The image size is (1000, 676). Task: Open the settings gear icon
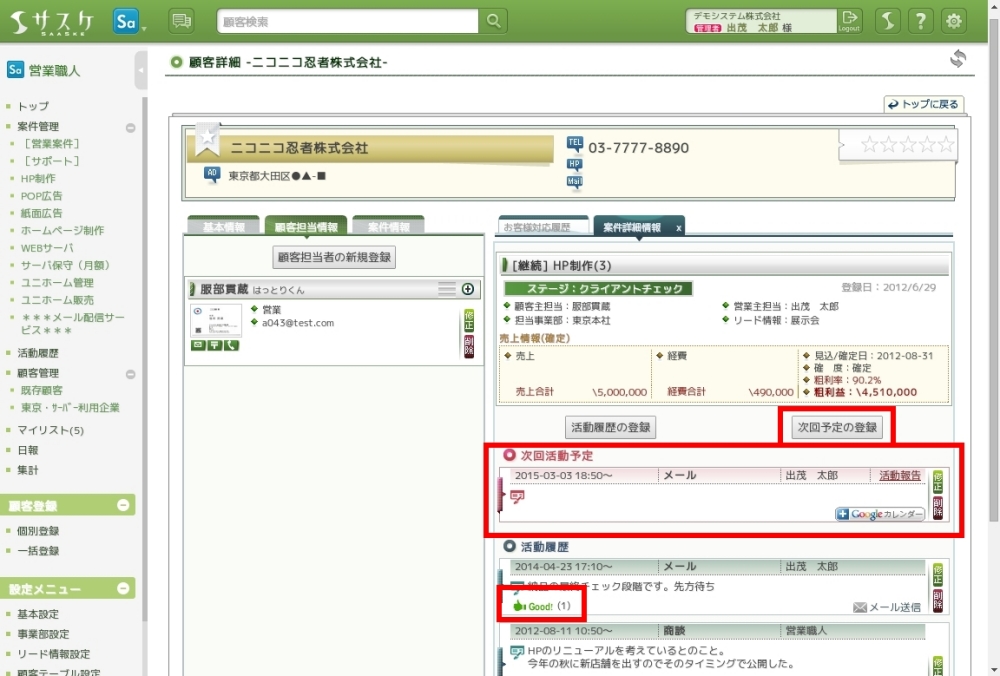point(953,21)
